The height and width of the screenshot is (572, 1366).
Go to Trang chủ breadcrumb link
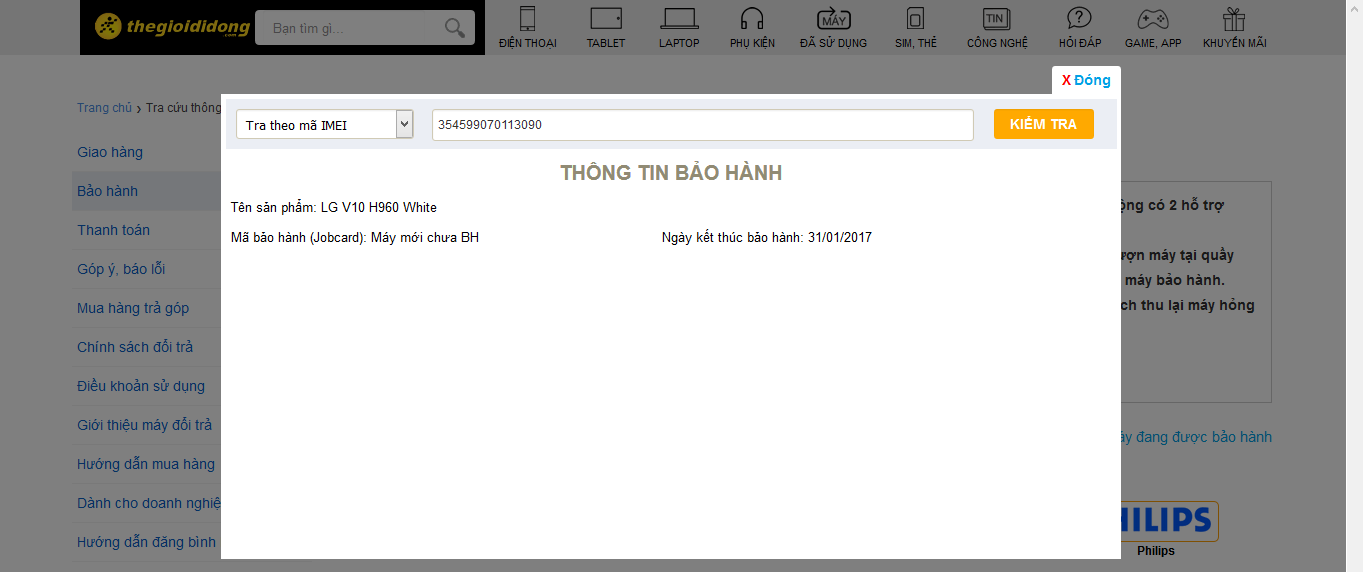[104, 108]
